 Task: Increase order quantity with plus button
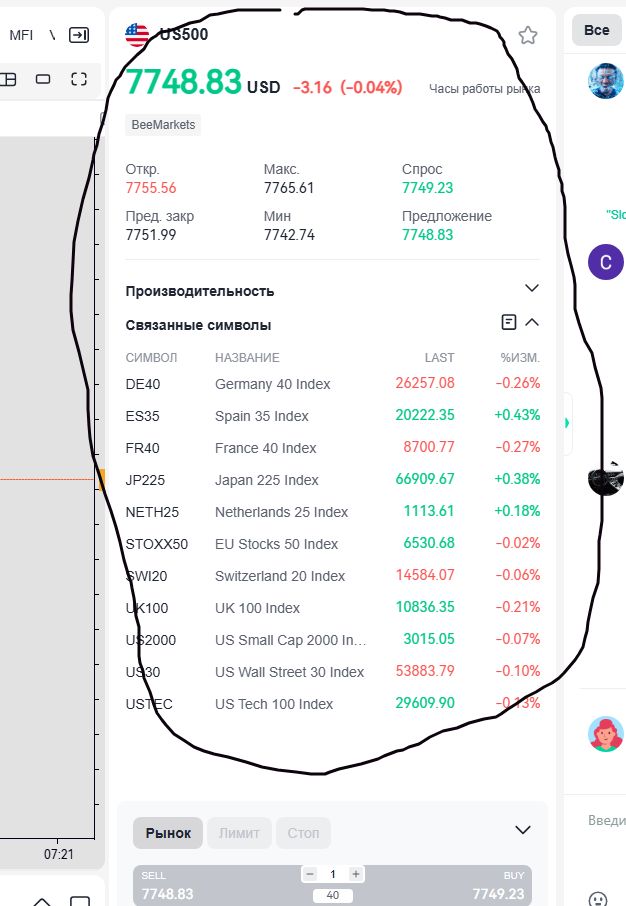click(x=356, y=874)
